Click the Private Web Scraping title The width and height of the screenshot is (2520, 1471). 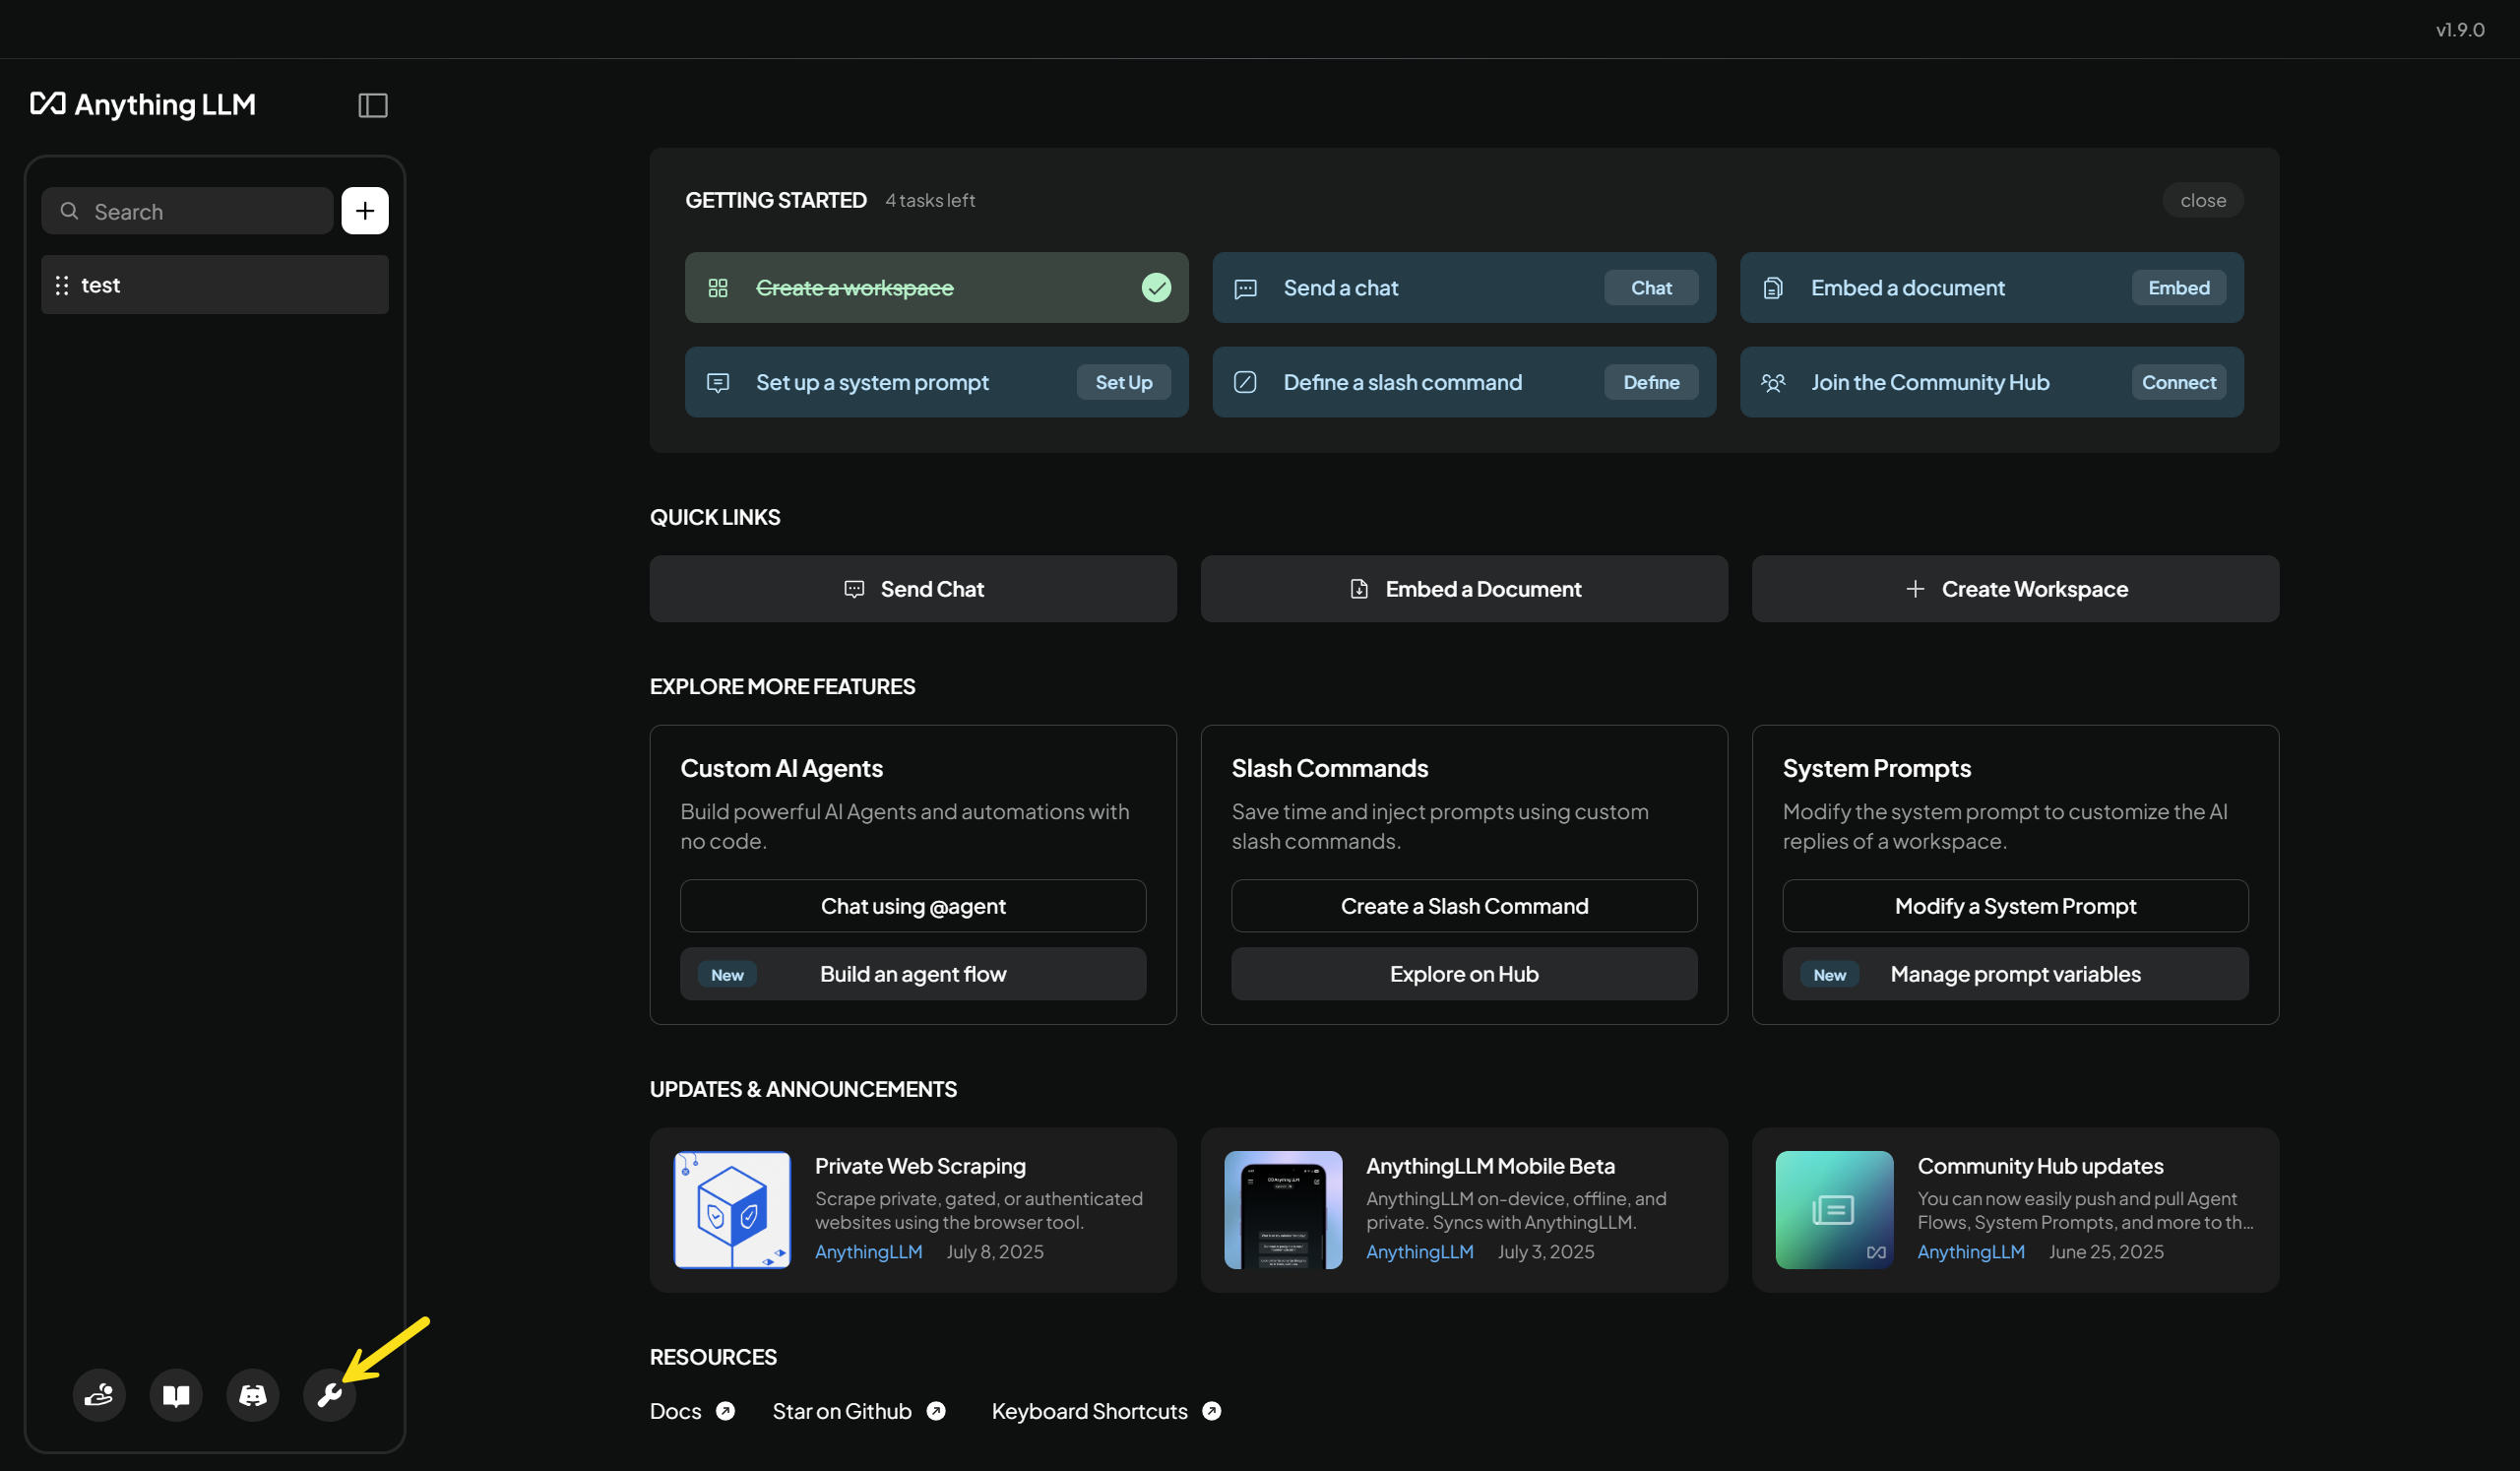coord(920,1166)
